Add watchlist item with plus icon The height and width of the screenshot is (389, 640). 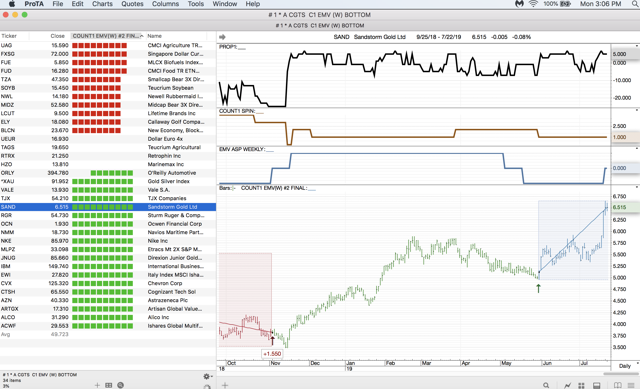click(x=97, y=385)
